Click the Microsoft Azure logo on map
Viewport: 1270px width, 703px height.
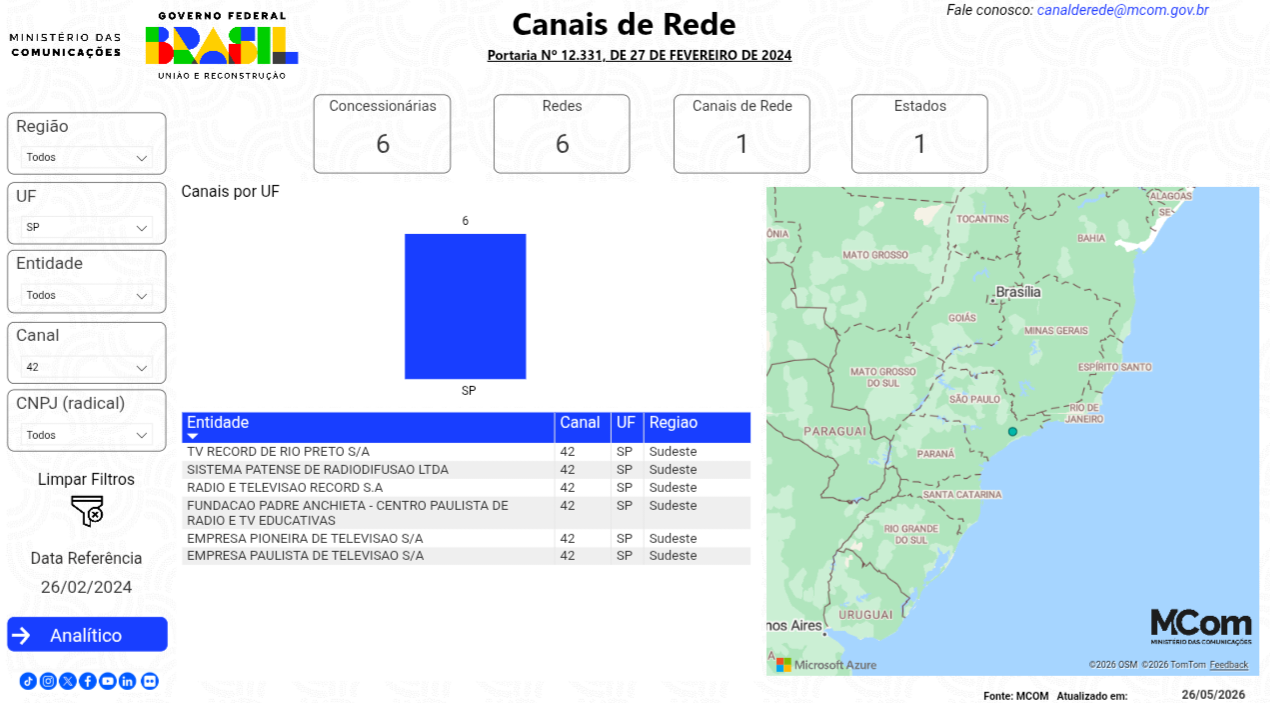click(826, 665)
